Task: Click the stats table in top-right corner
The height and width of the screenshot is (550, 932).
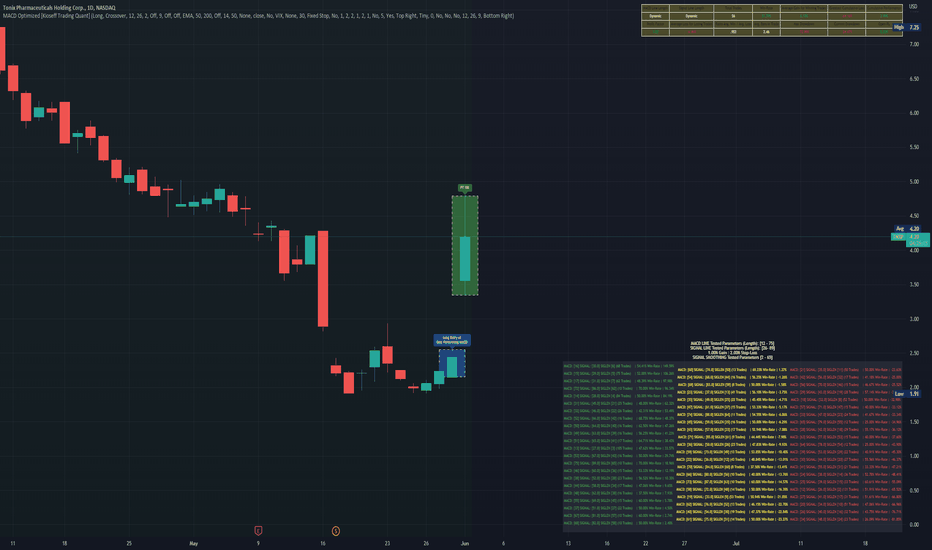Action: pyautogui.click(x=772, y=20)
